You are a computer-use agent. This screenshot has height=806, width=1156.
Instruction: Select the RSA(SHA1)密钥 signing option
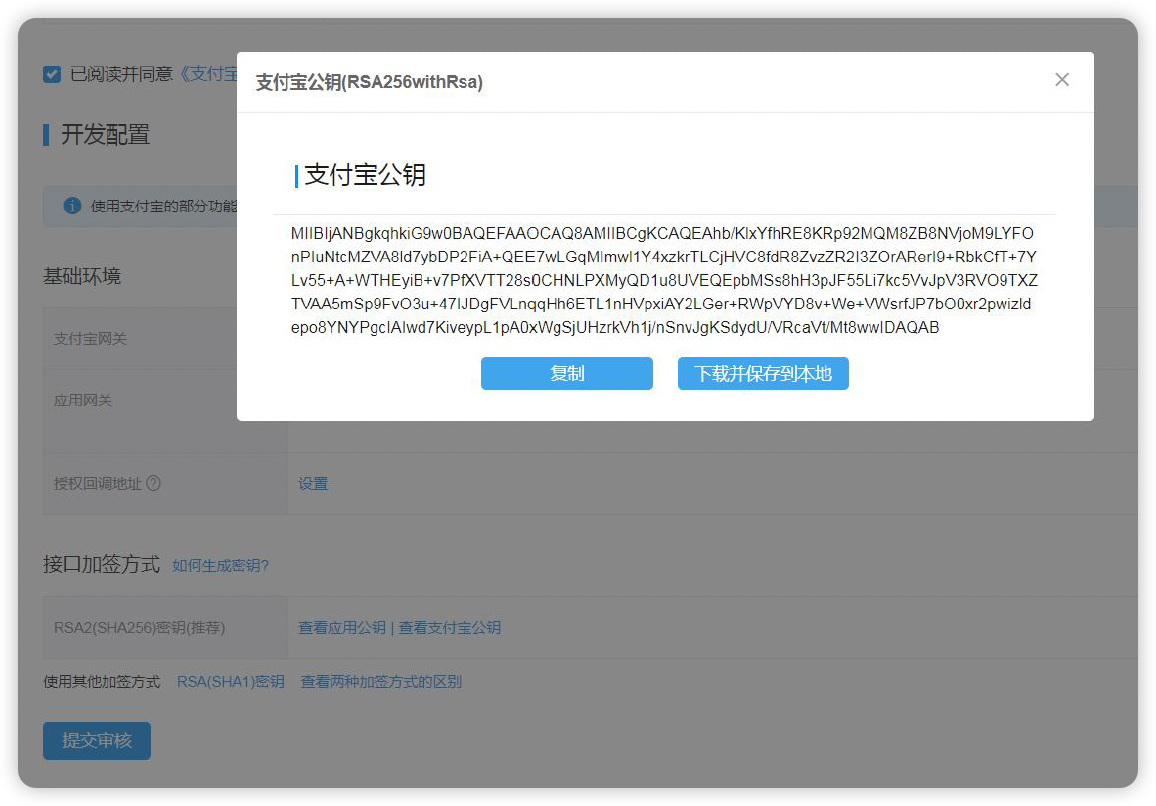[x=230, y=680]
